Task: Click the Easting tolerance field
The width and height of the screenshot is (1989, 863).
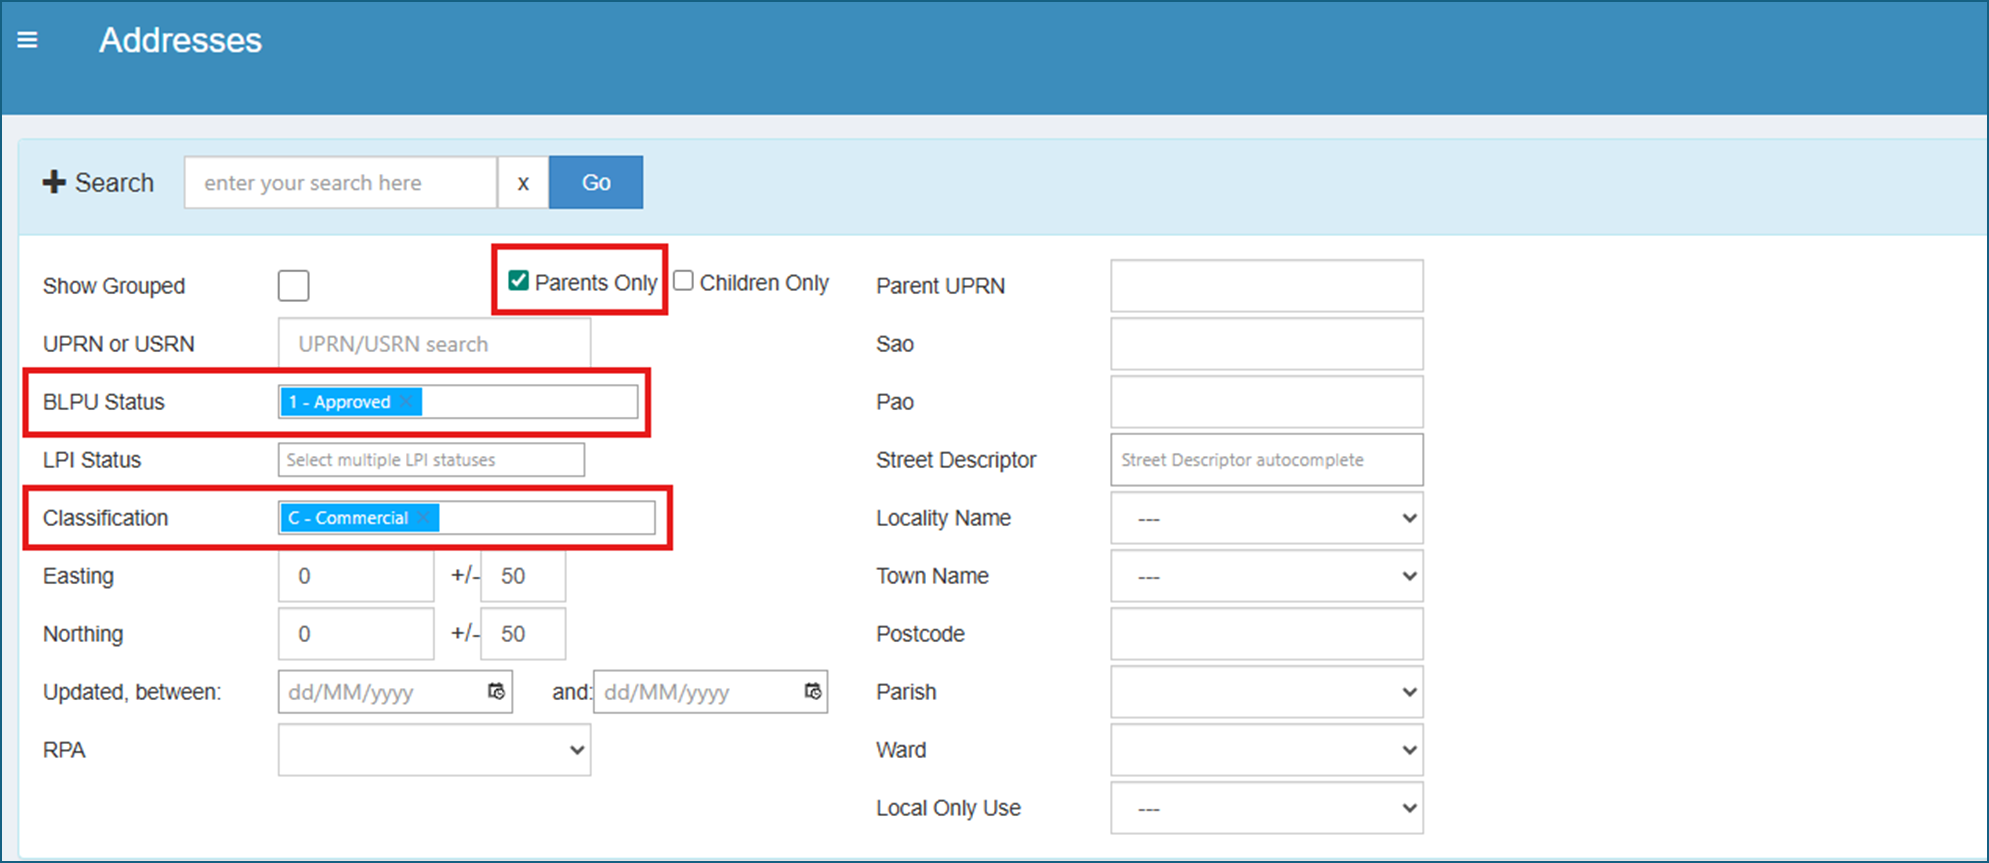Action: point(523,576)
